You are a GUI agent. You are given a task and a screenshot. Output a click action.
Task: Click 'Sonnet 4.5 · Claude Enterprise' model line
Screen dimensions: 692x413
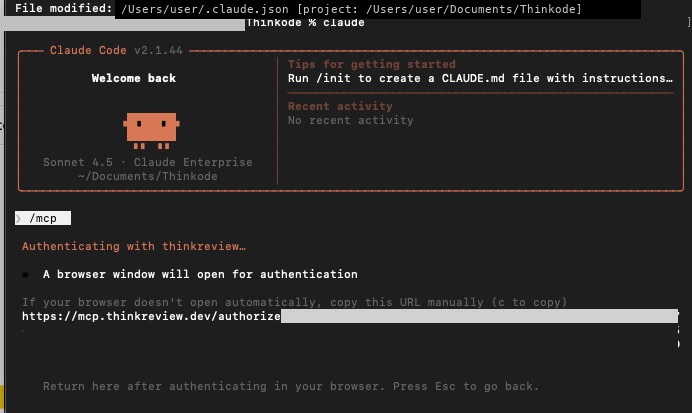point(148,162)
